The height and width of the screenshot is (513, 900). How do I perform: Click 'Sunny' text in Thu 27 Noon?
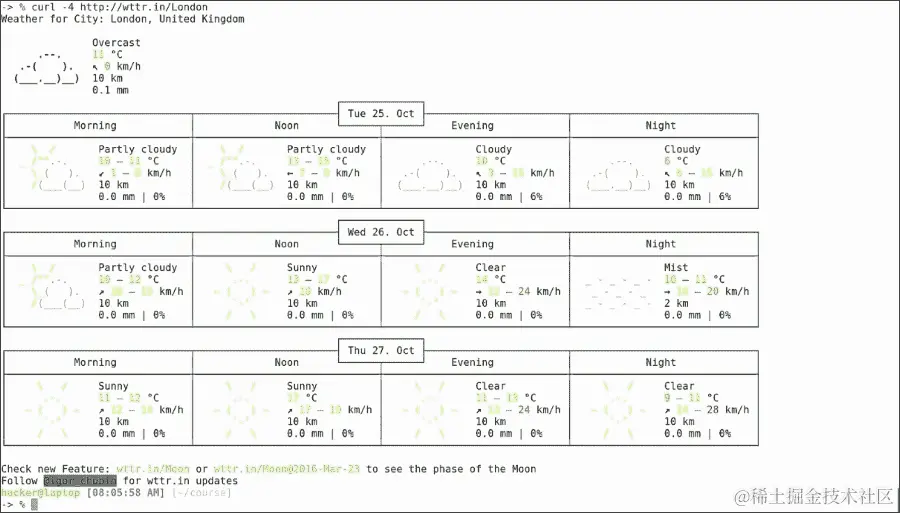(302, 386)
